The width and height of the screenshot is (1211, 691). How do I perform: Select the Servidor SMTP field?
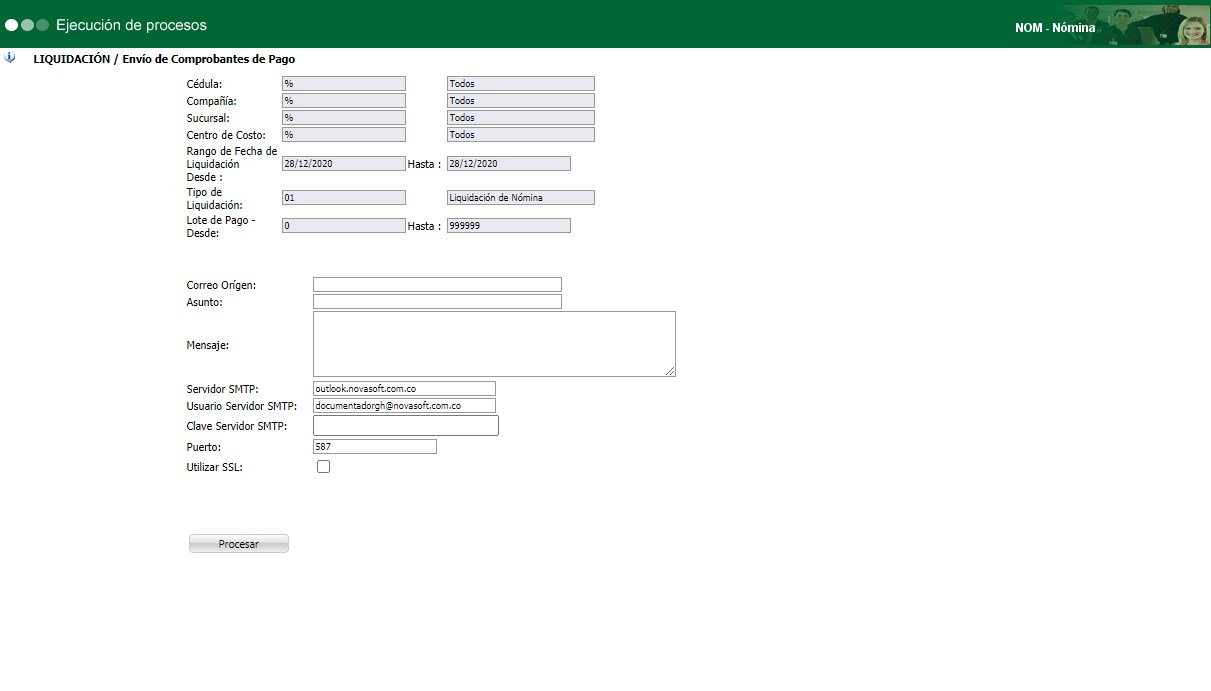pos(404,389)
